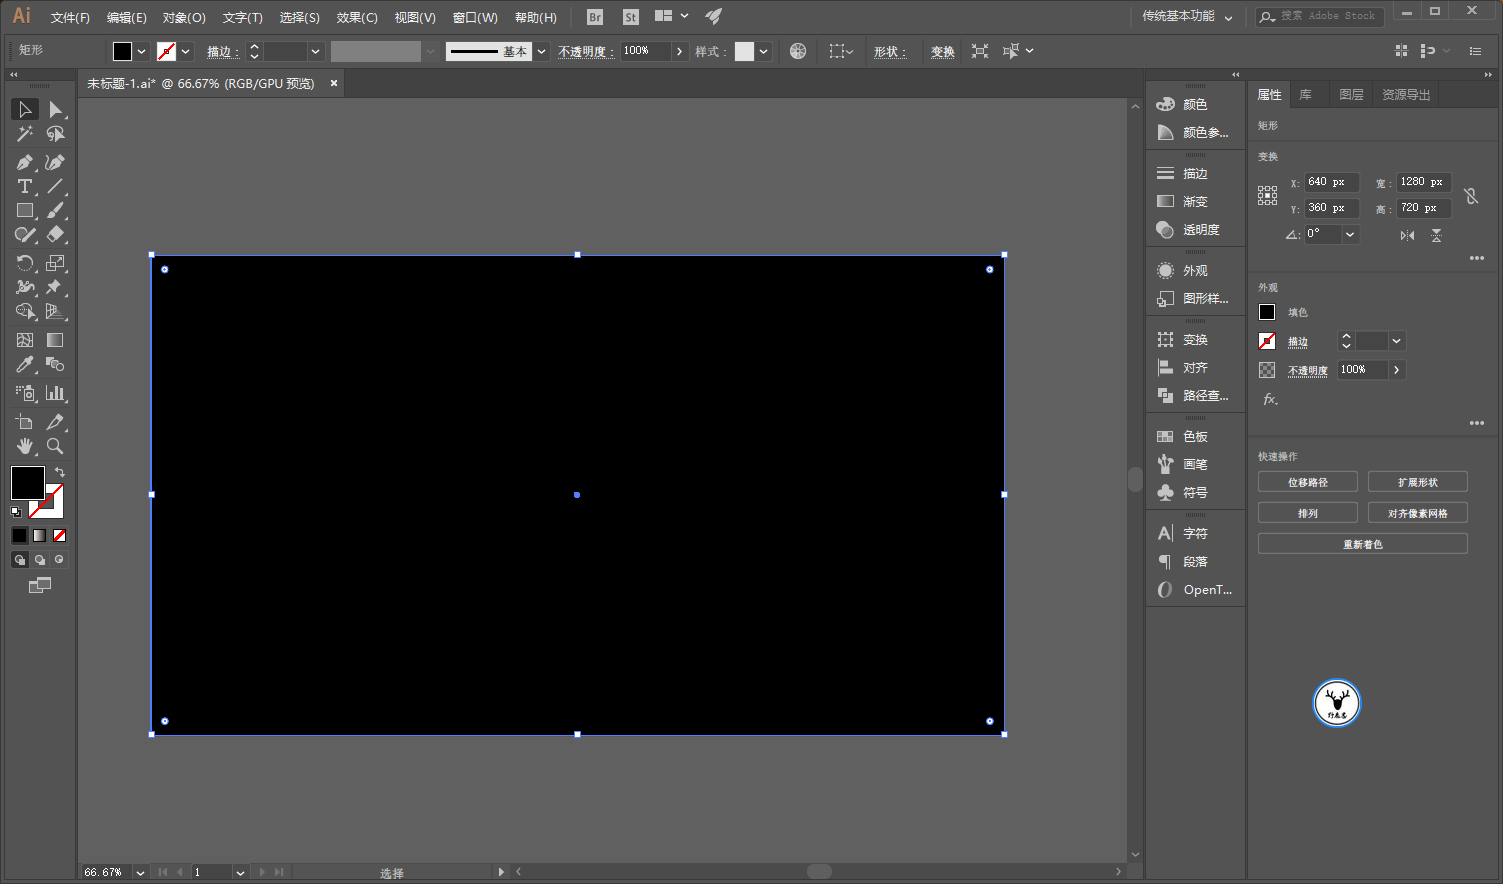Switch to Gradient fill mode button
This screenshot has width=1503, height=884.
click(x=39, y=535)
